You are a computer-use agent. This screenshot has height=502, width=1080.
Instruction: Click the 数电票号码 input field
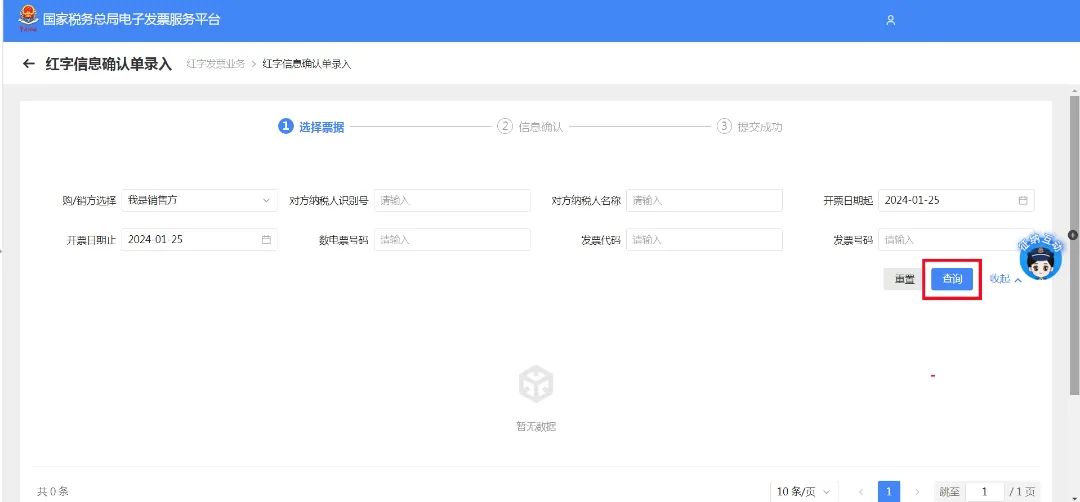coord(452,240)
